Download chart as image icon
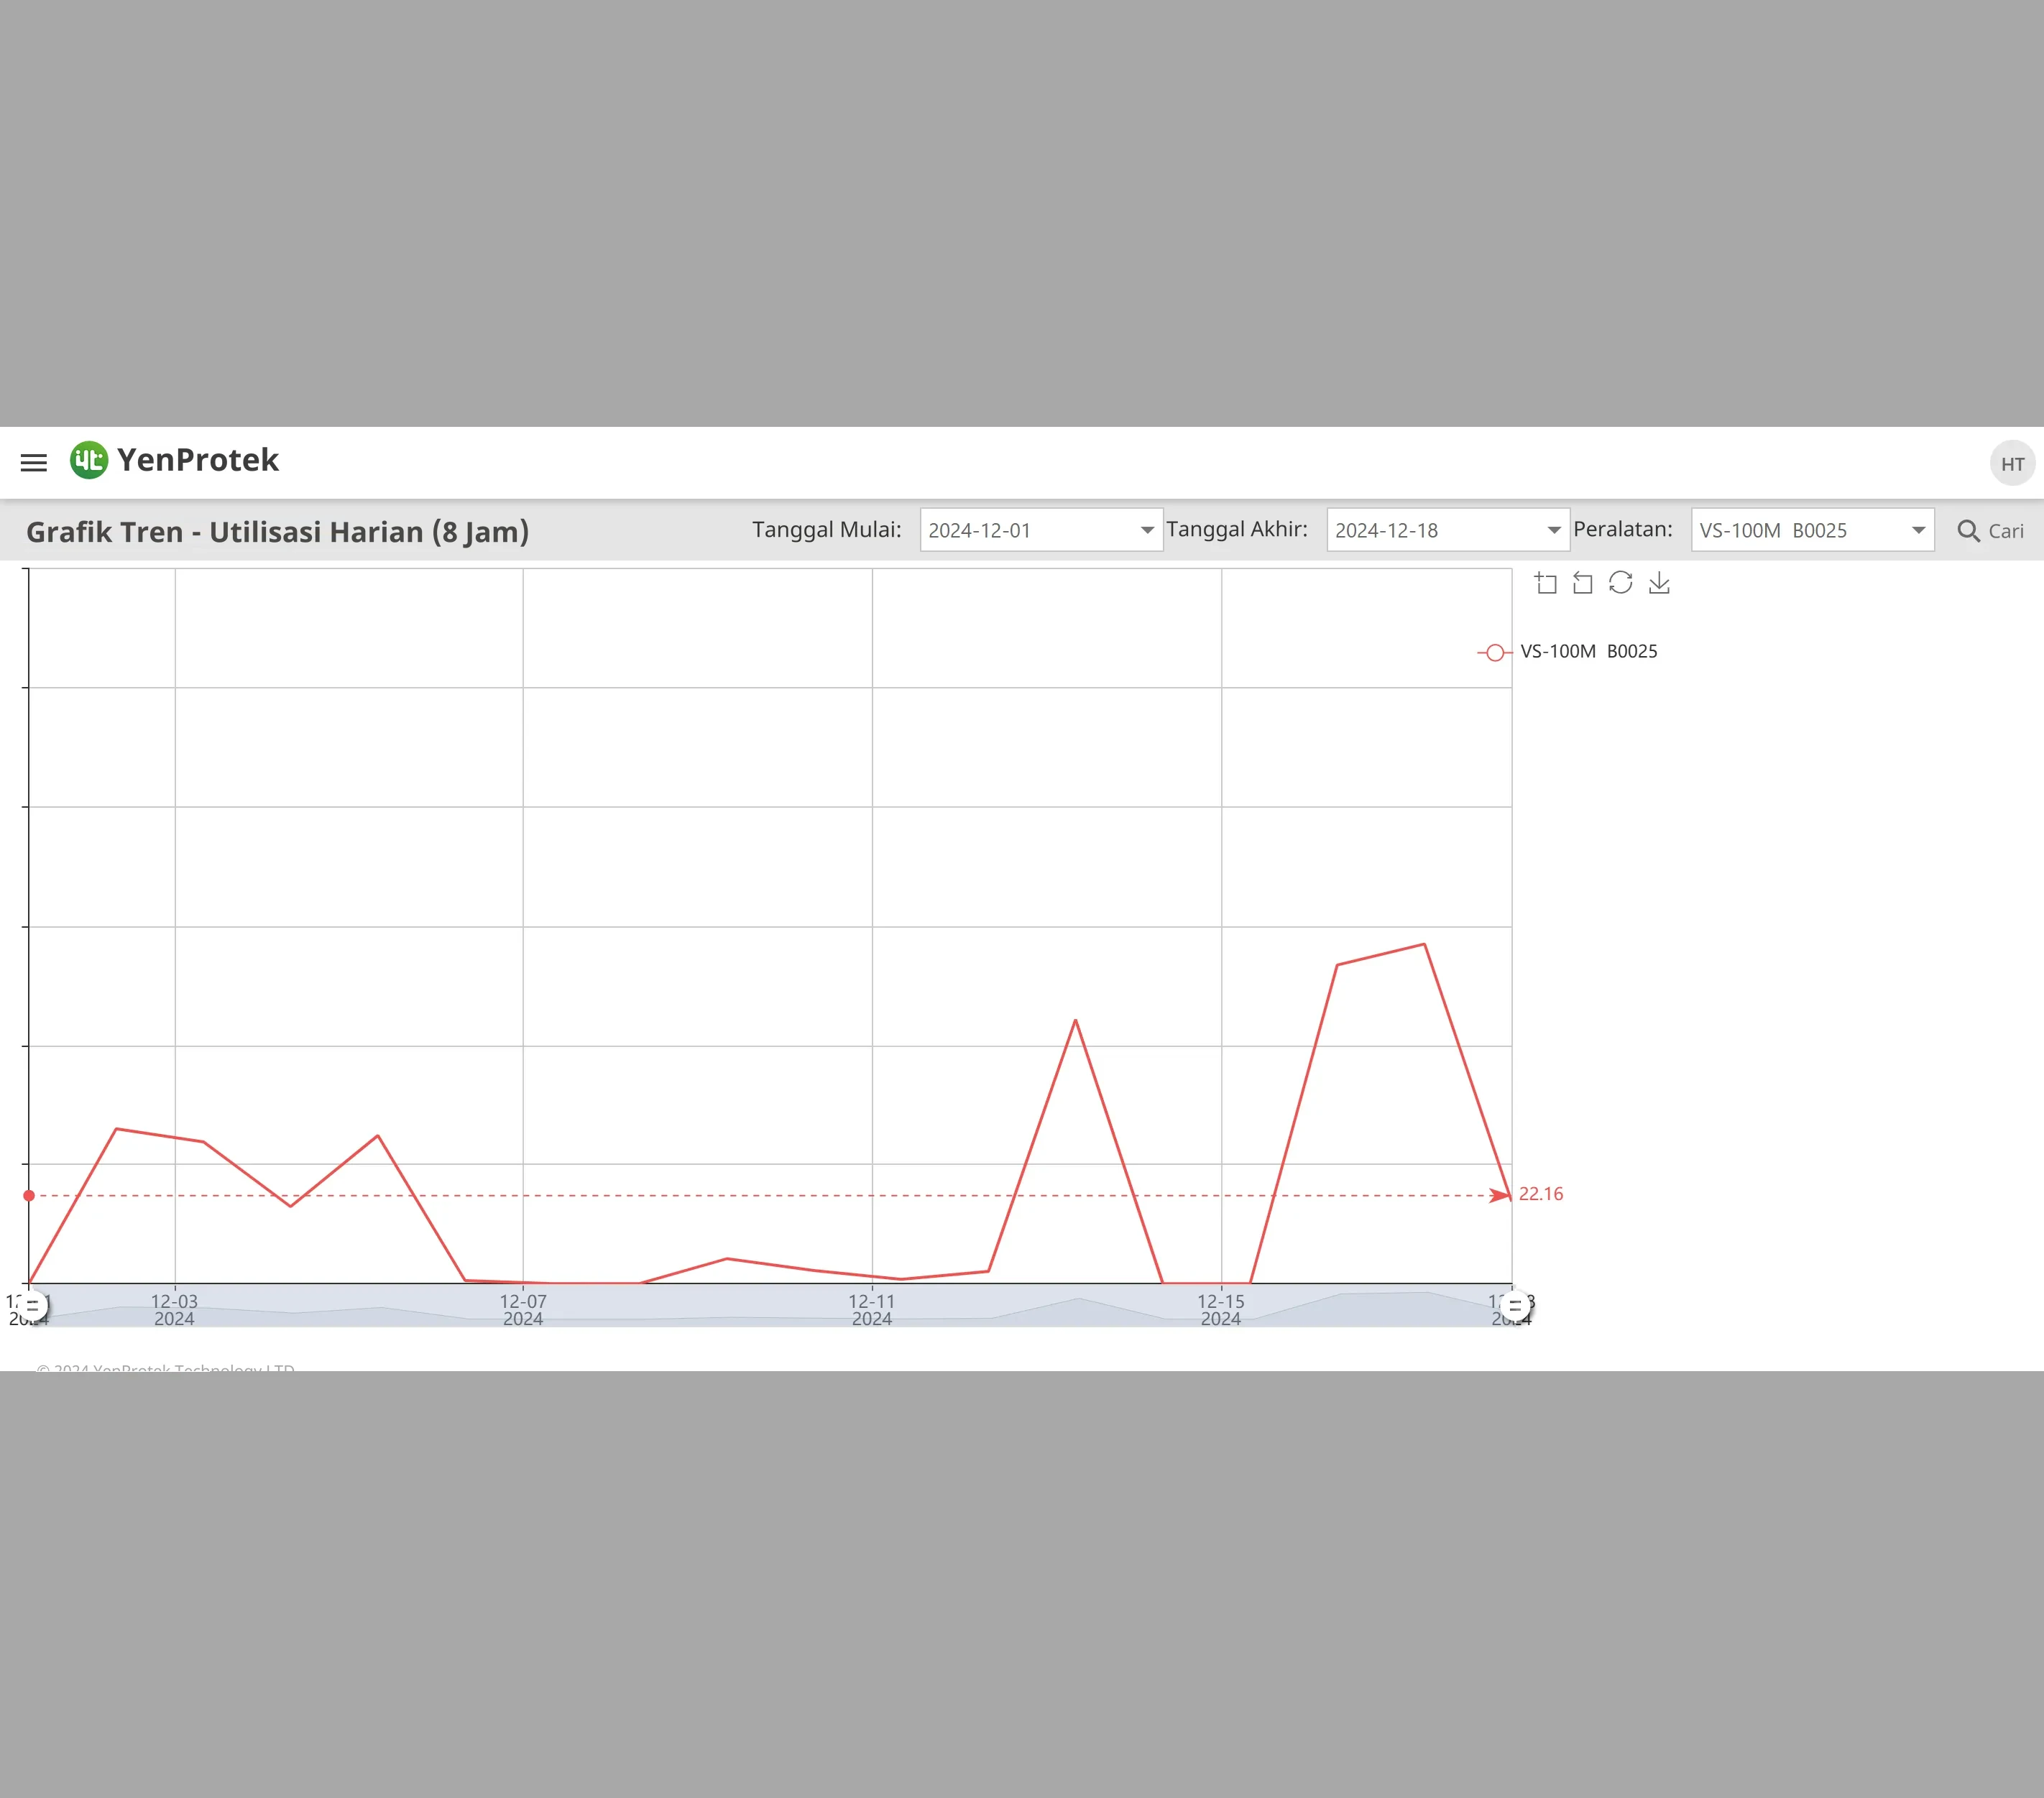 (1659, 583)
